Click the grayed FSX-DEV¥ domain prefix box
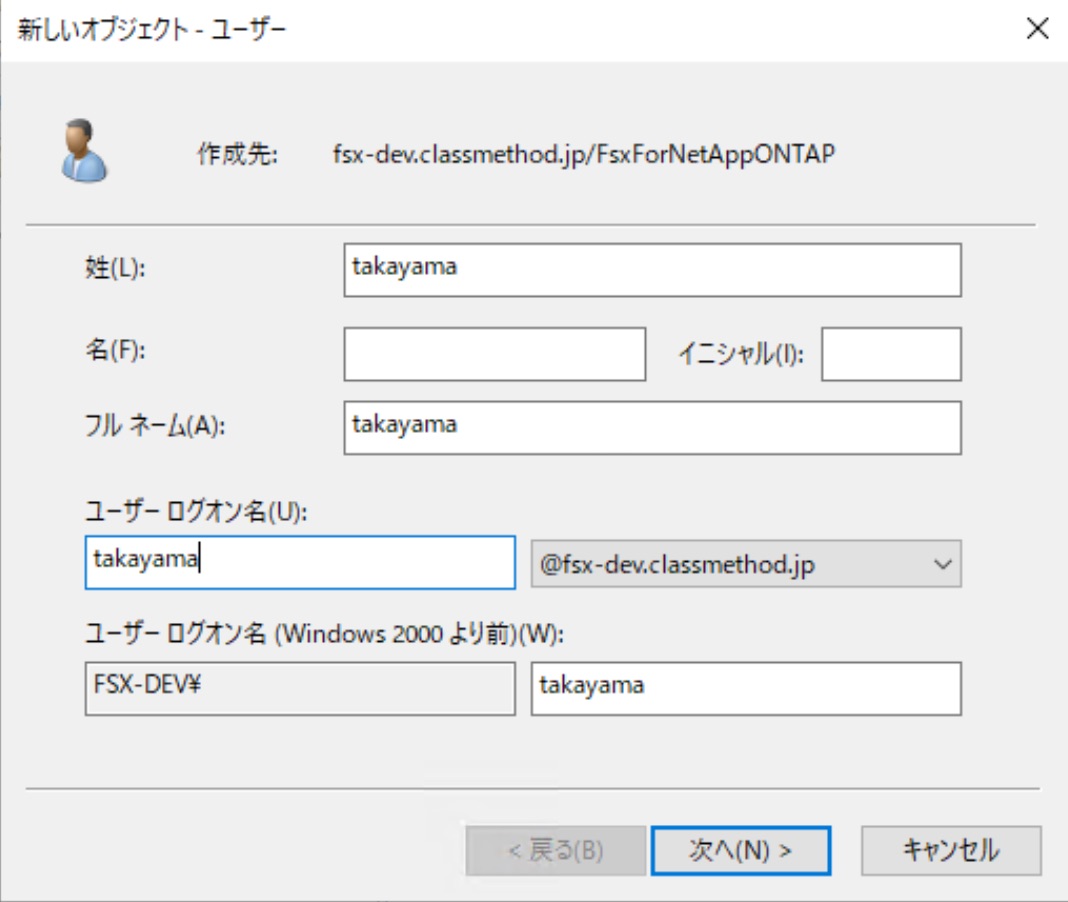1068x902 pixels. [x=297, y=687]
